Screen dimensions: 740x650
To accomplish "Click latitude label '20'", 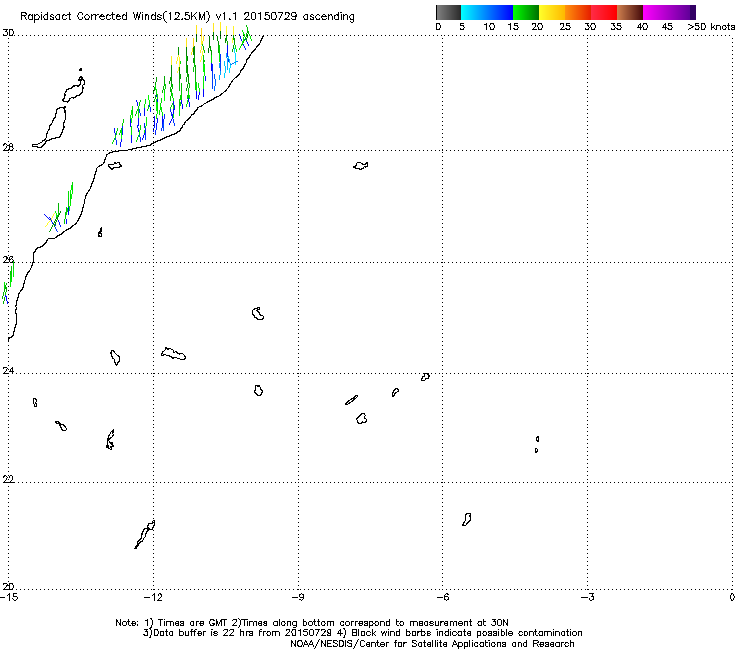I will tap(8, 587).
